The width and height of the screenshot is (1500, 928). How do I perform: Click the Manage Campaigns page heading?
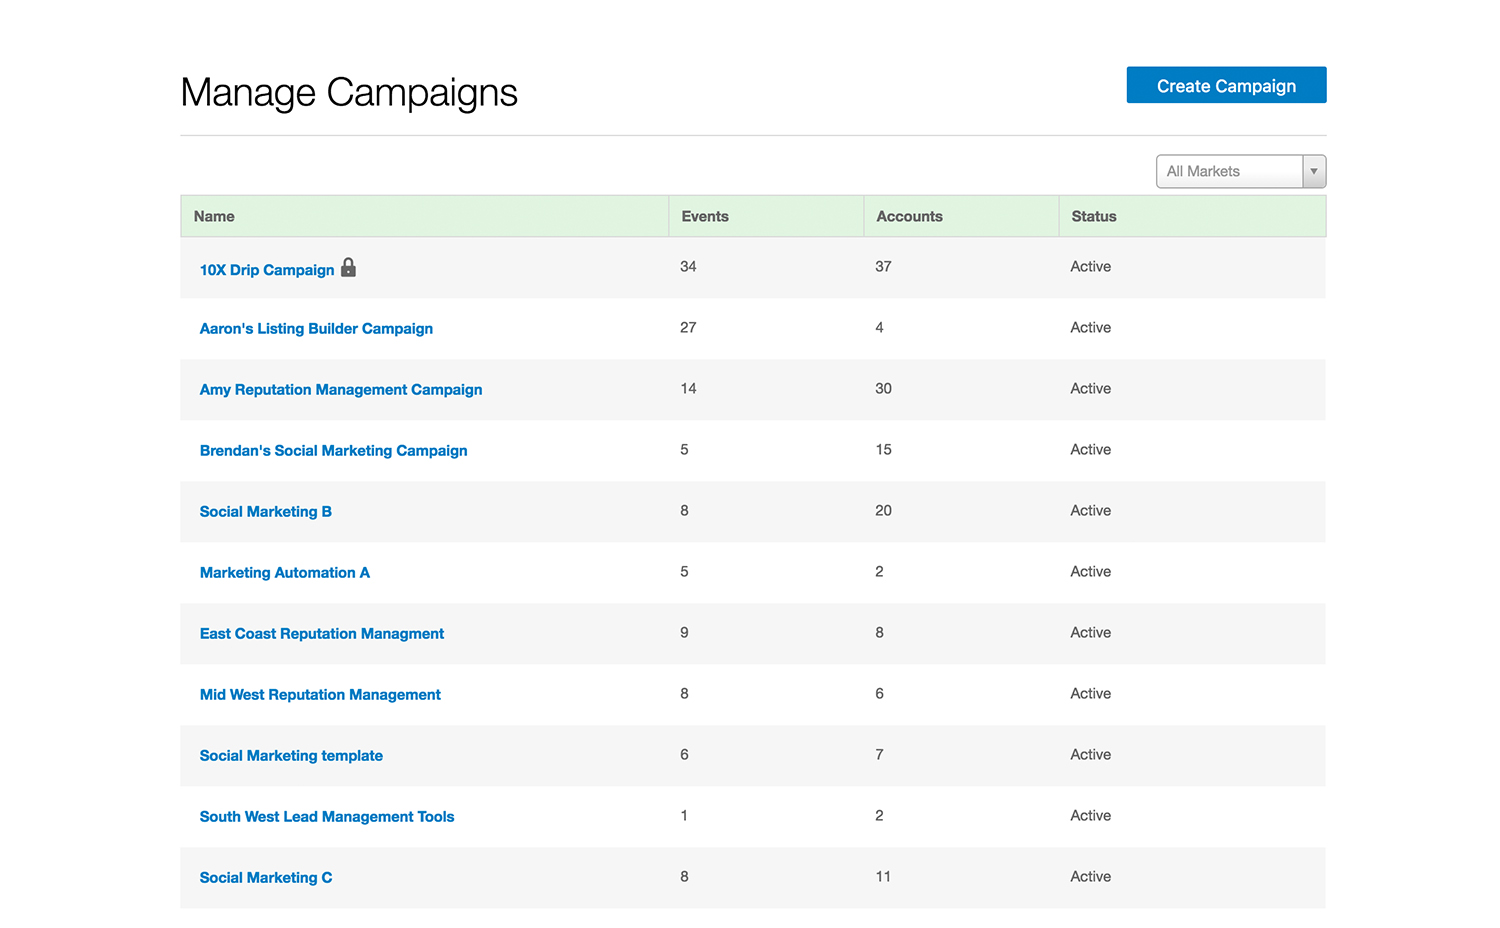point(348,92)
